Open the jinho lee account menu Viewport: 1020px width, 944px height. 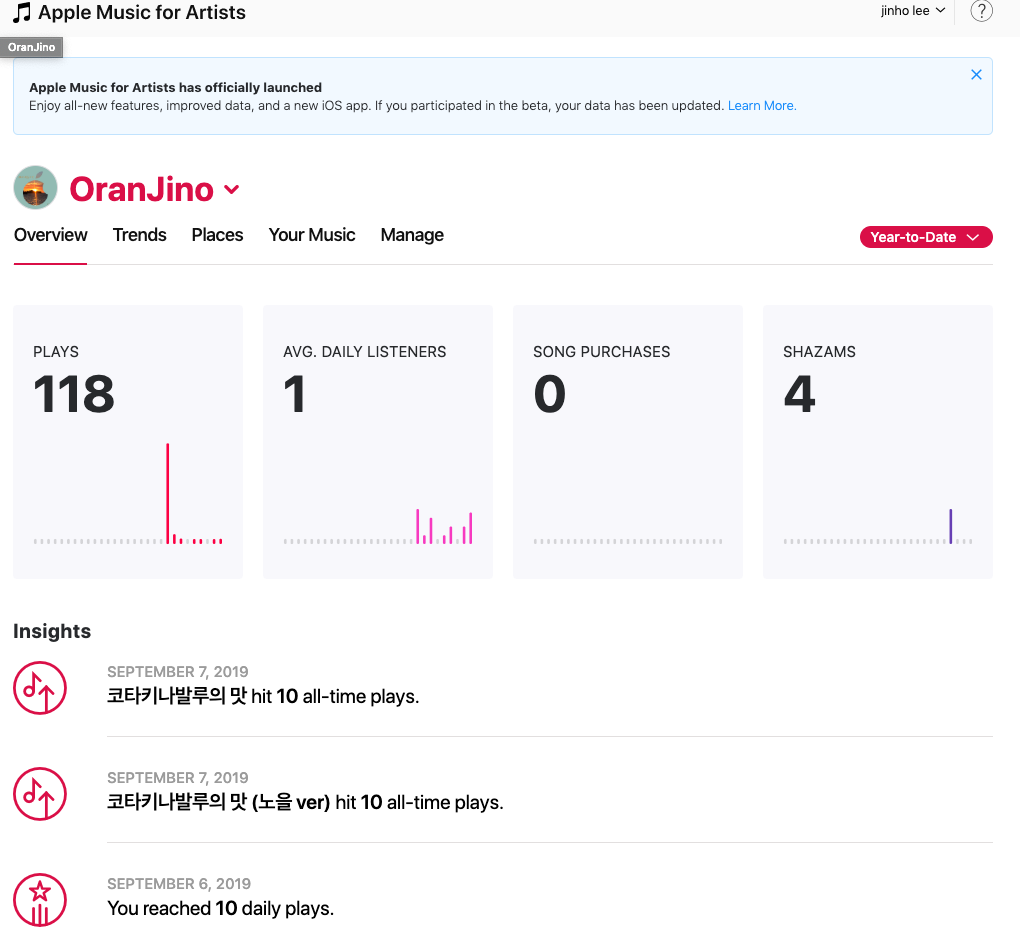click(912, 10)
